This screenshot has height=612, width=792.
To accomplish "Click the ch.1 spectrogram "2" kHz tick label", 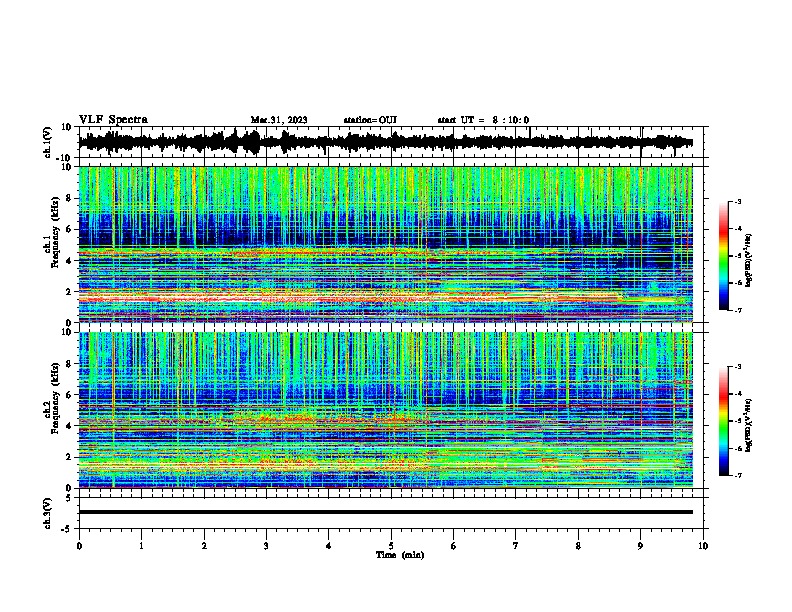I will coord(69,292).
